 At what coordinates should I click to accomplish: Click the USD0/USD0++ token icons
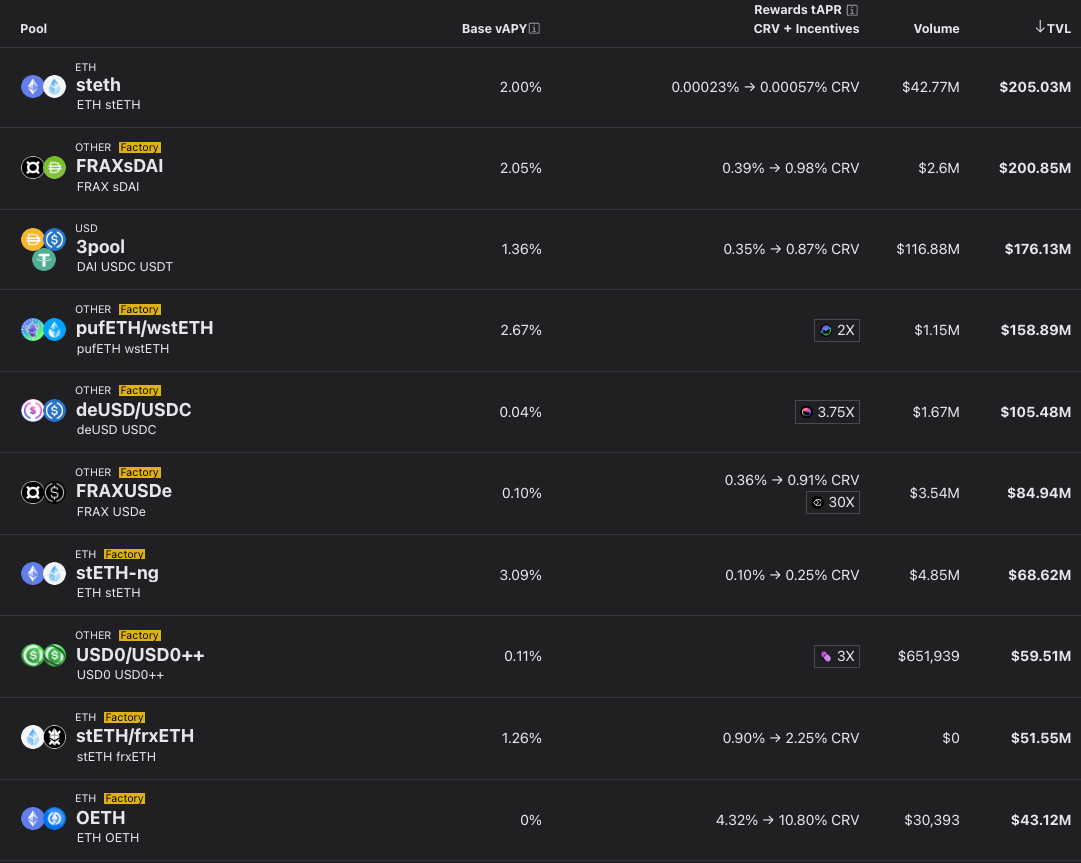[x=43, y=655]
